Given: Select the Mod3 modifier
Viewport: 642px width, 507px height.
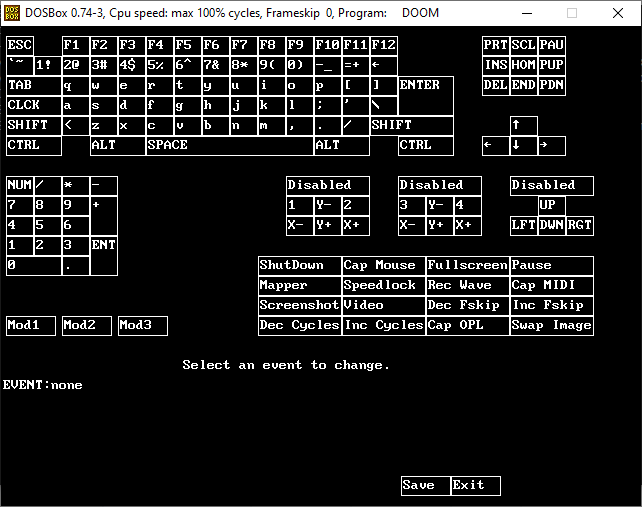Looking at the screenshot, I should coord(143,326).
